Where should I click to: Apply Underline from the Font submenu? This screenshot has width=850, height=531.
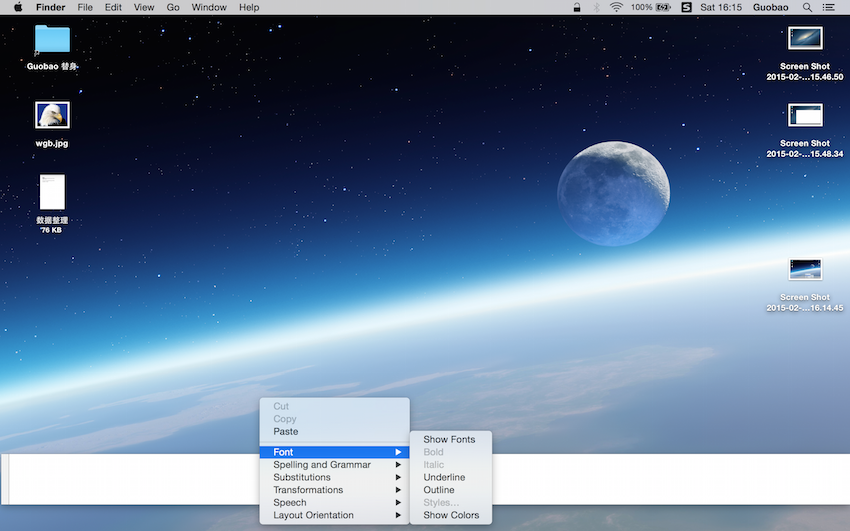click(444, 477)
